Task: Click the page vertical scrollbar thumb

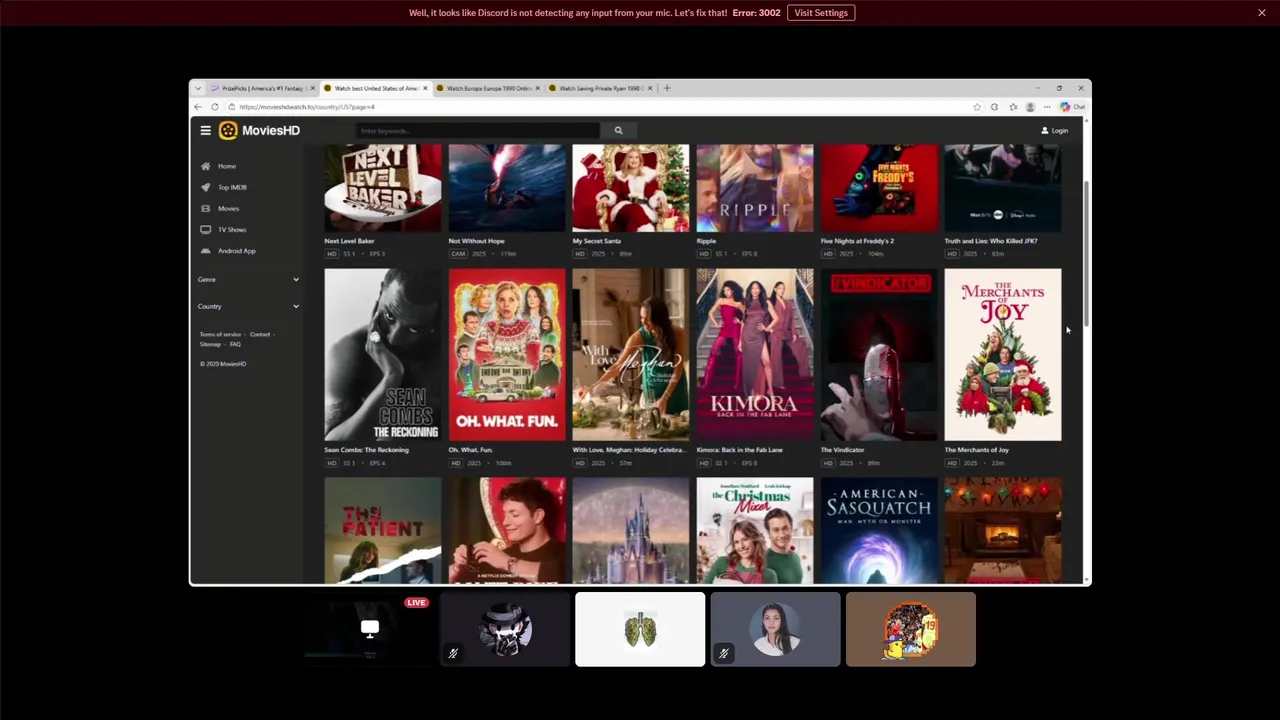Action: coord(1085,253)
